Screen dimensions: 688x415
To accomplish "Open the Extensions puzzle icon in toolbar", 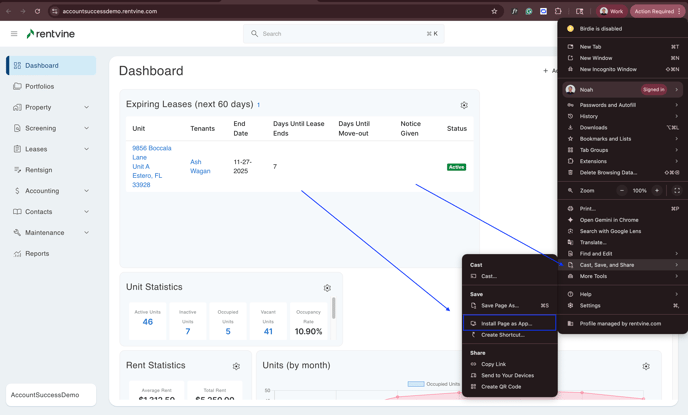I will (558, 11).
